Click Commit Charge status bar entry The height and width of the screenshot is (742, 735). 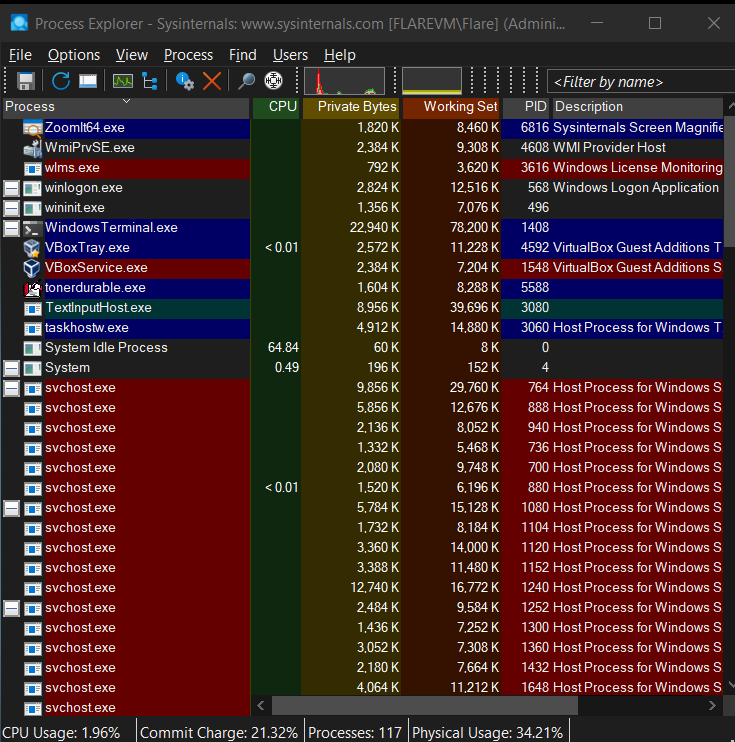tap(219, 733)
